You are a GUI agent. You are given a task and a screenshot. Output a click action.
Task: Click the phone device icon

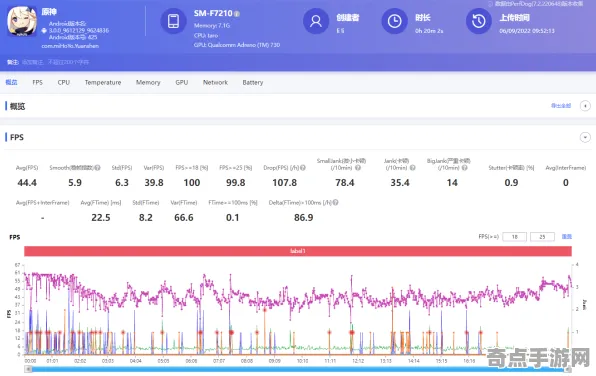tap(173, 21)
